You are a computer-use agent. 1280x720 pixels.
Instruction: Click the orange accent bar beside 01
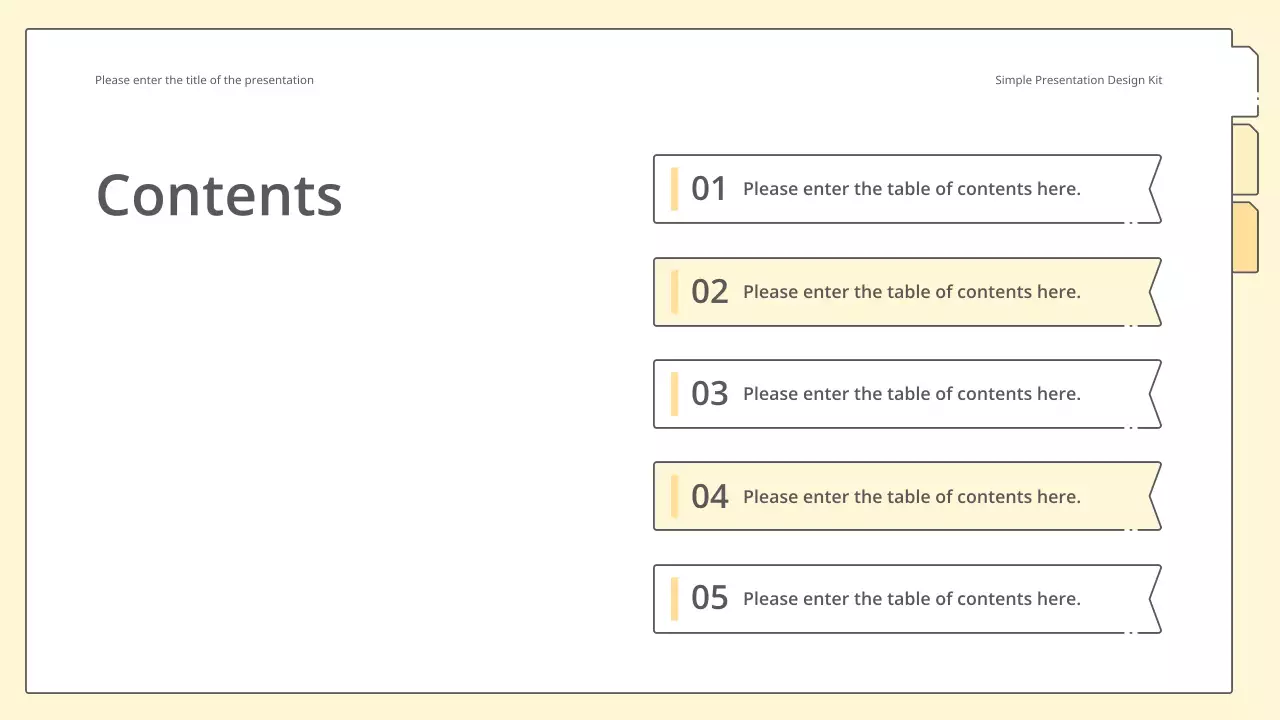(675, 189)
